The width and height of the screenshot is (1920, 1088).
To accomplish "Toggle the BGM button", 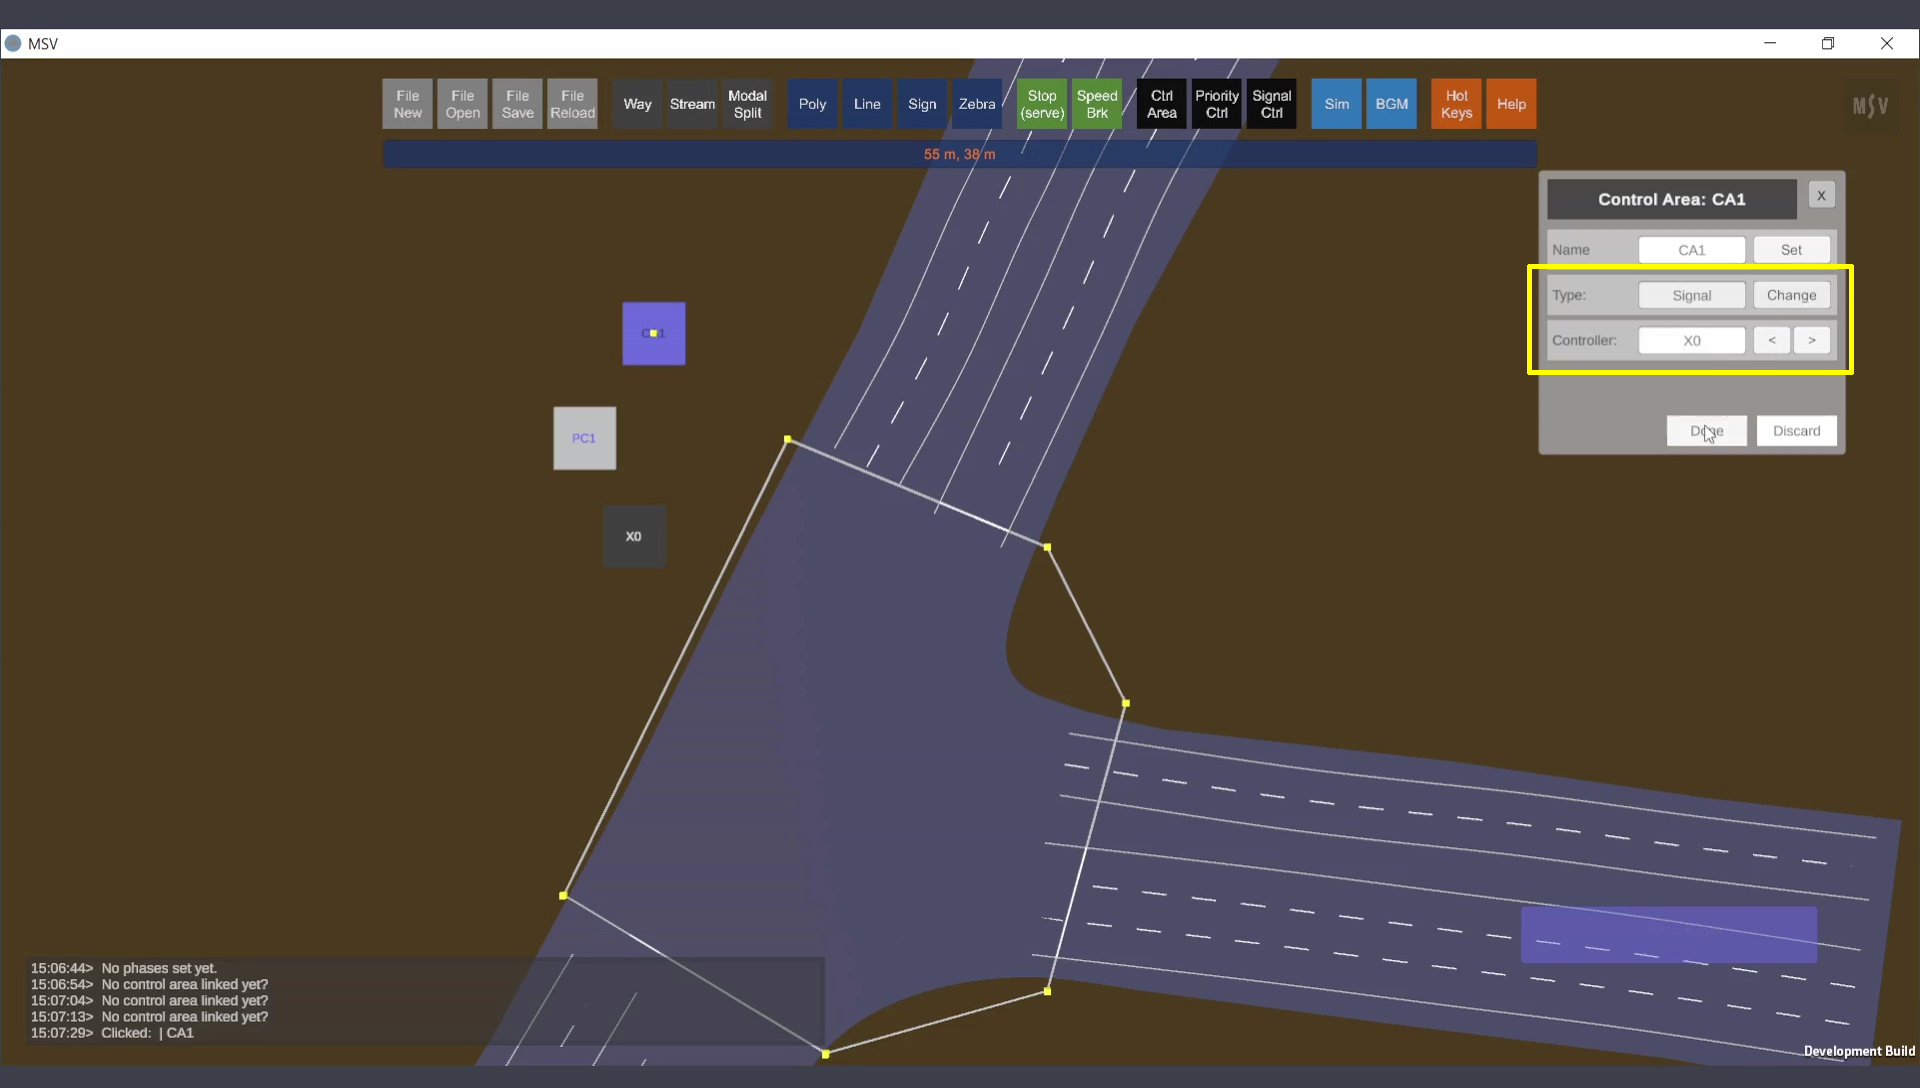I will pyautogui.click(x=1391, y=104).
